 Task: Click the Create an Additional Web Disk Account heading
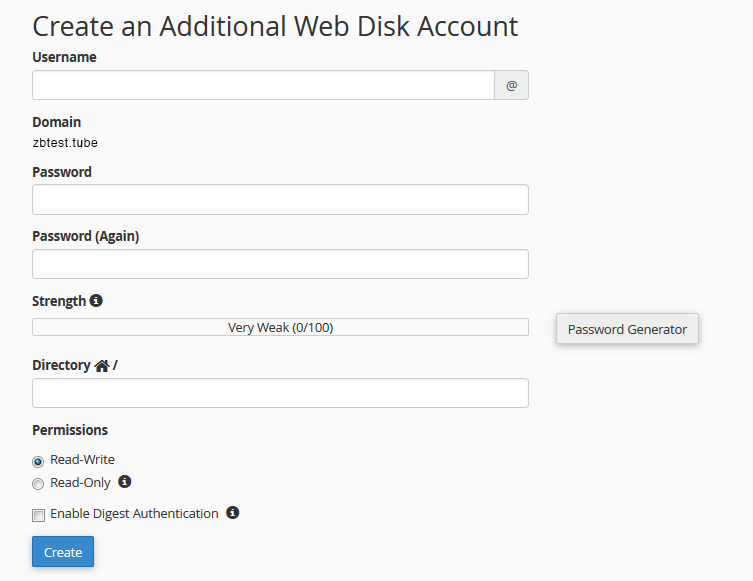(275, 26)
